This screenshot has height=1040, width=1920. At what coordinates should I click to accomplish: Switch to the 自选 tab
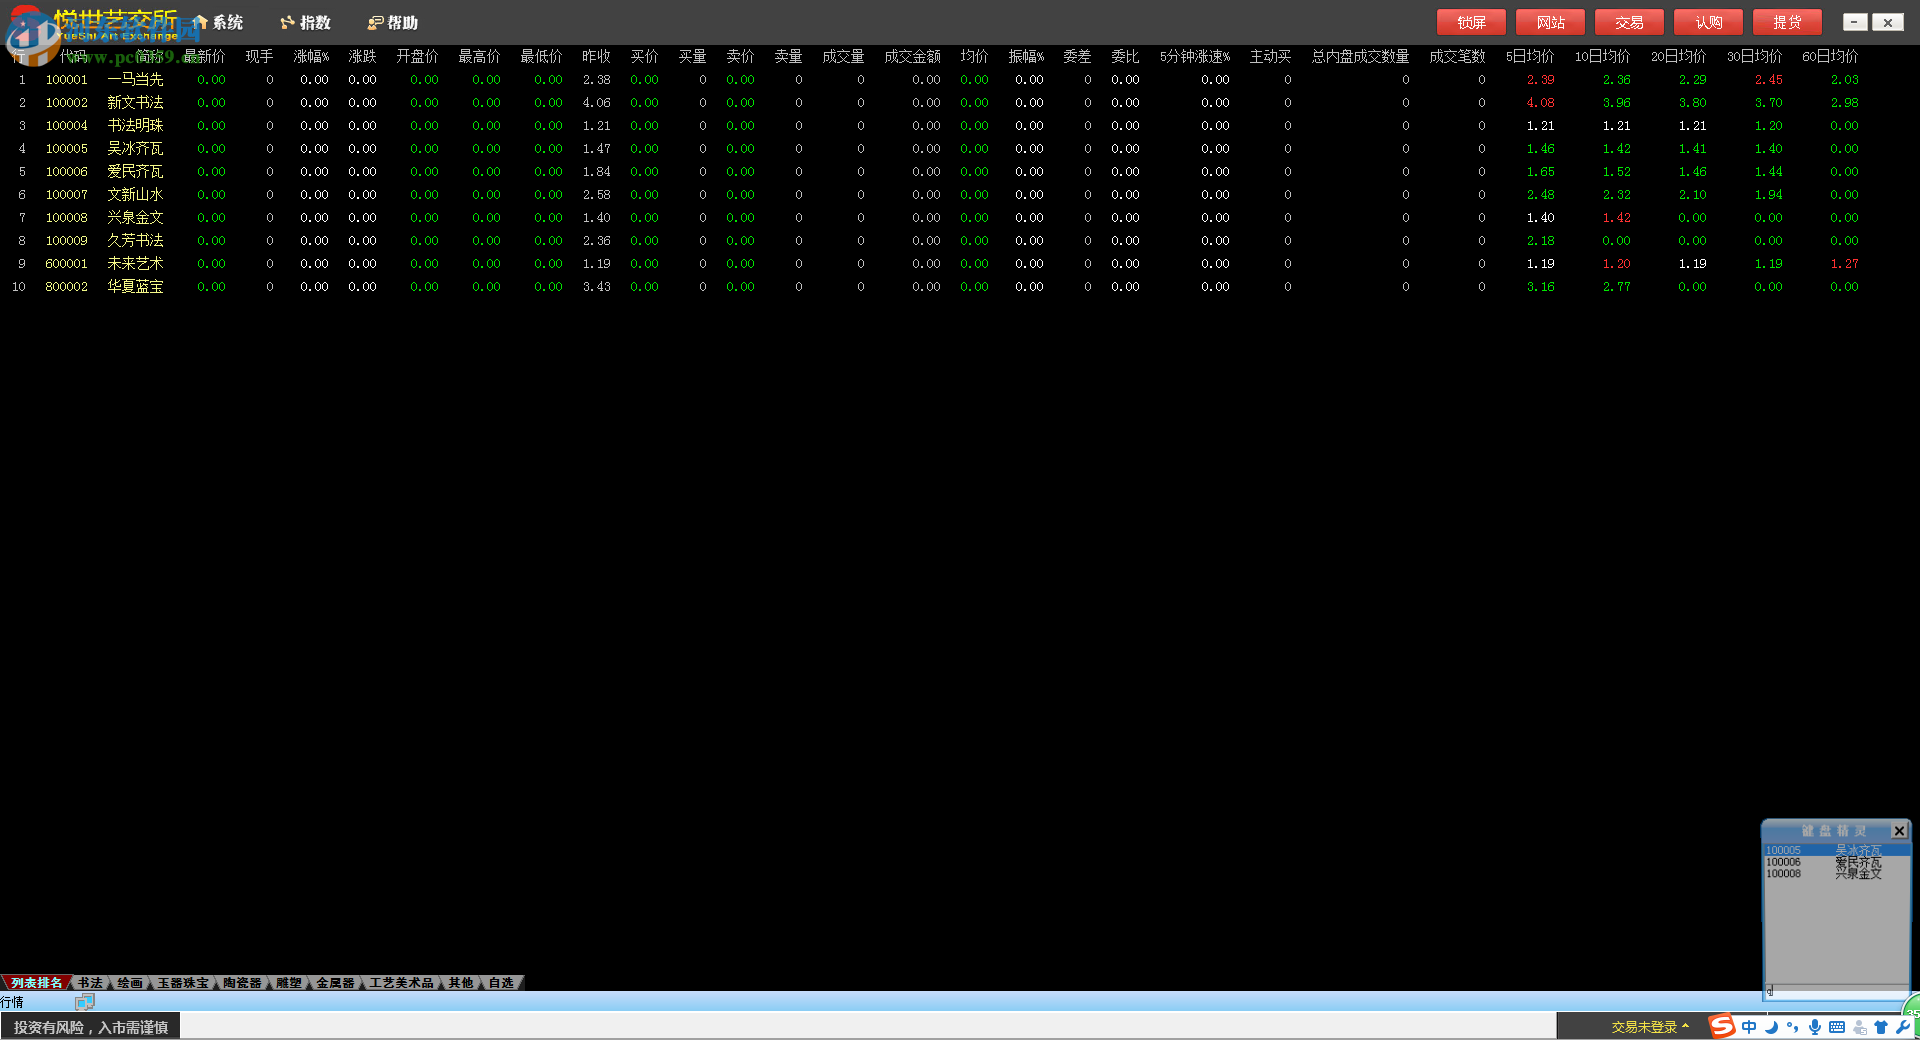pyautogui.click(x=501, y=983)
